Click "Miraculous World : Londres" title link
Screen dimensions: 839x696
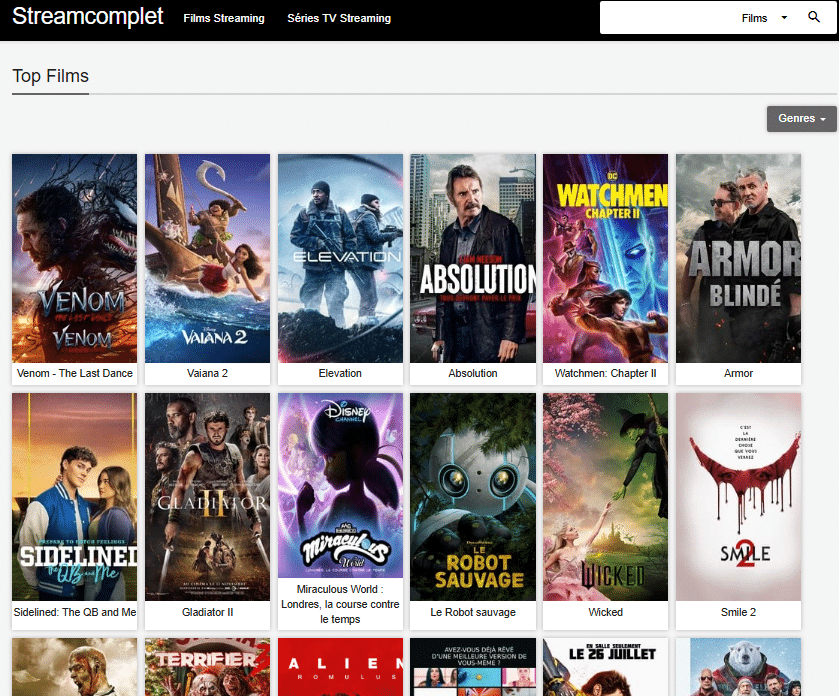340,604
